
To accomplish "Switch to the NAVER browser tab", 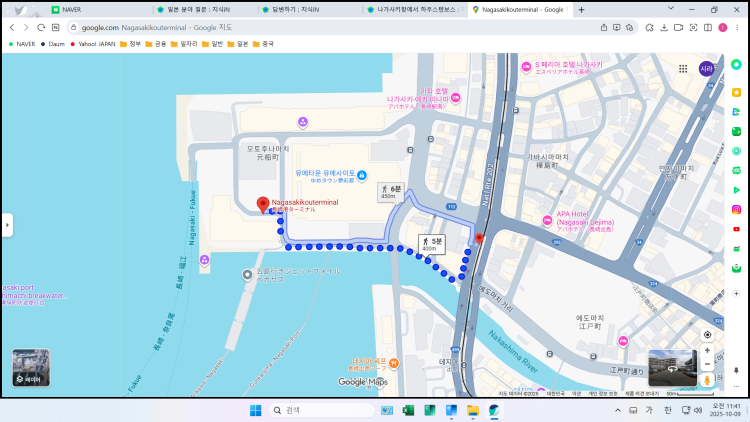I will pyautogui.click(x=90, y=9).
